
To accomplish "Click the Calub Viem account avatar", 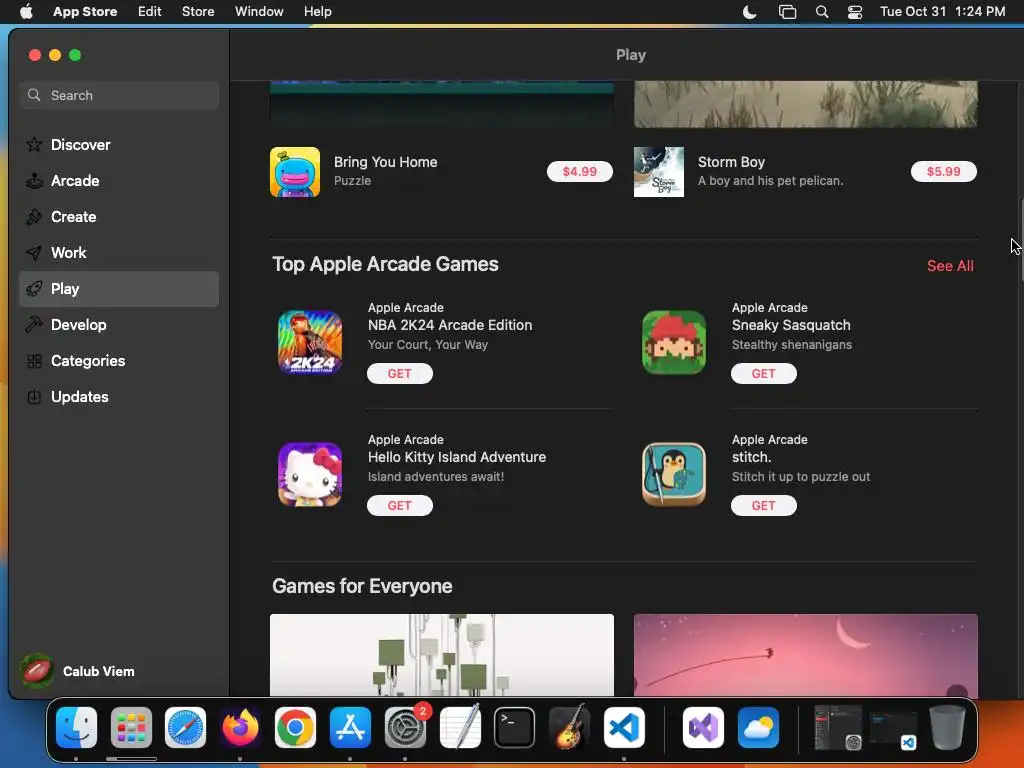I will point(37,671).
